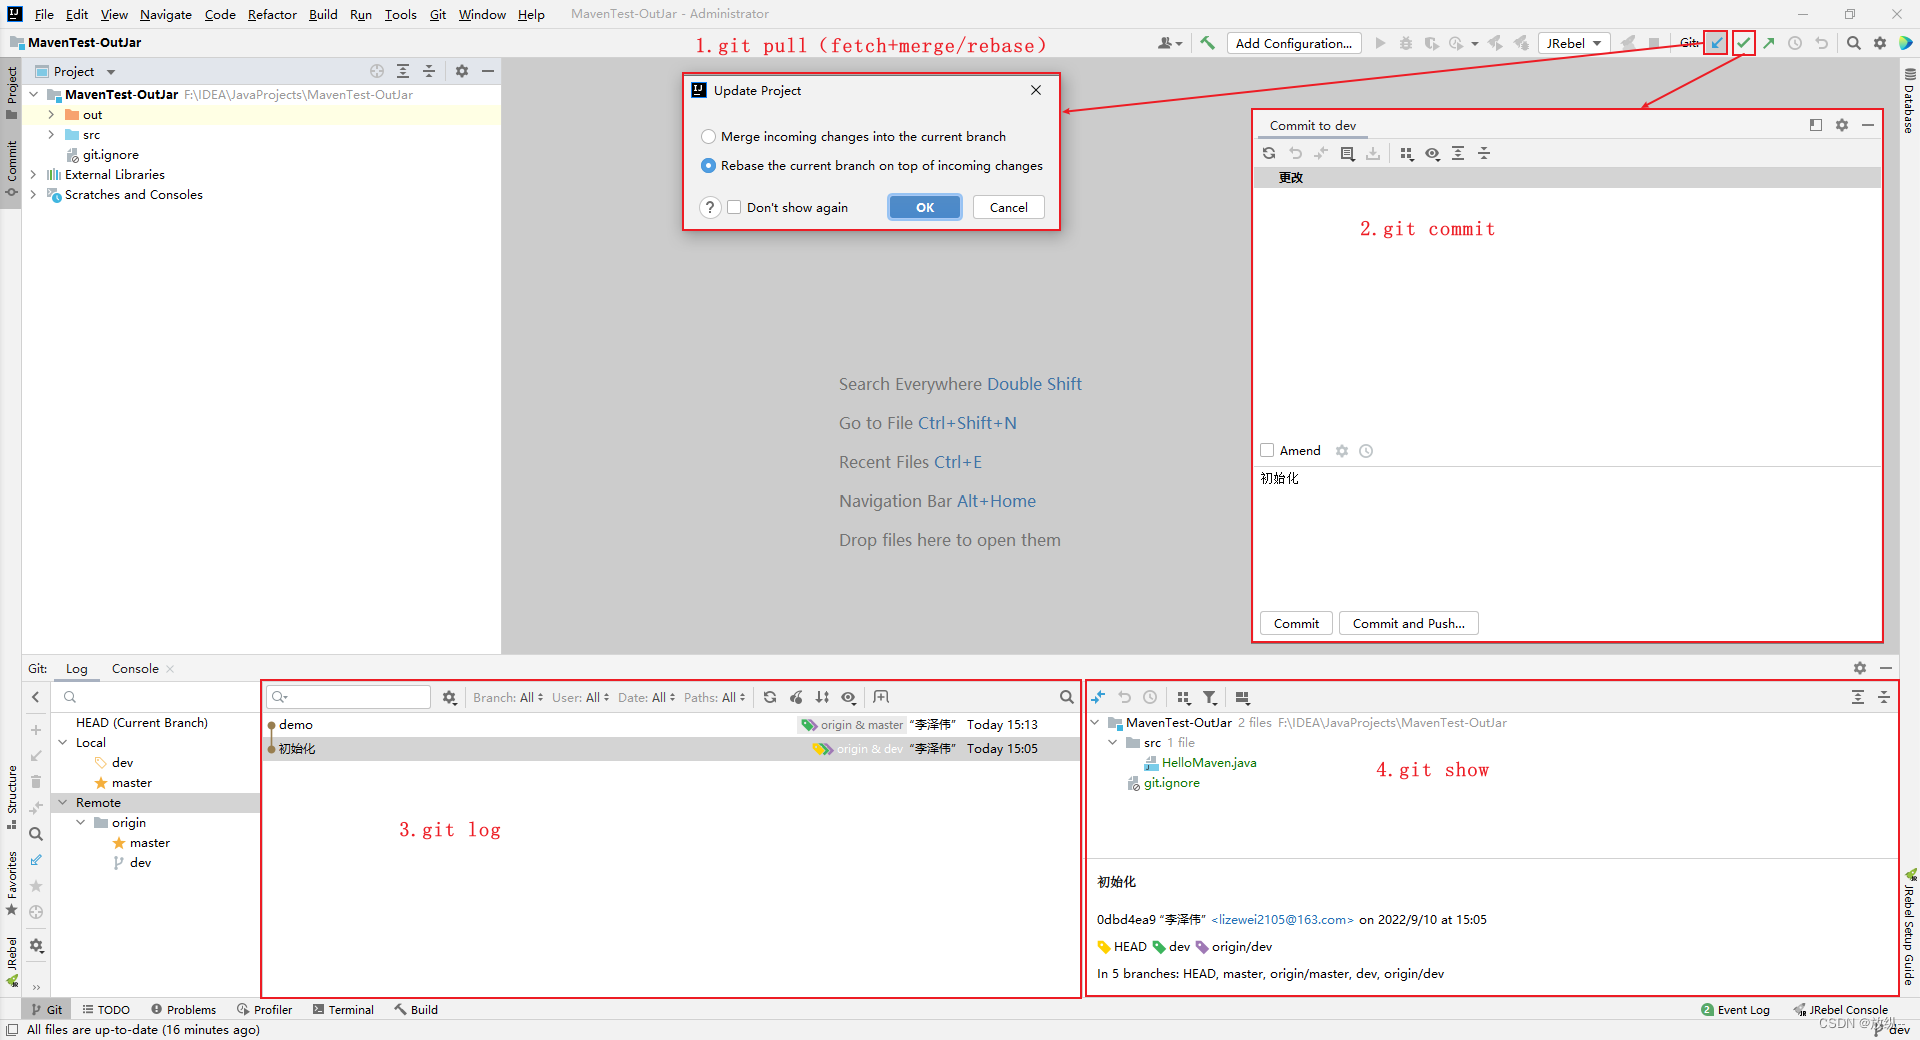Click Expand All icon in Project panel
1920x1040 pixels.
403,71
